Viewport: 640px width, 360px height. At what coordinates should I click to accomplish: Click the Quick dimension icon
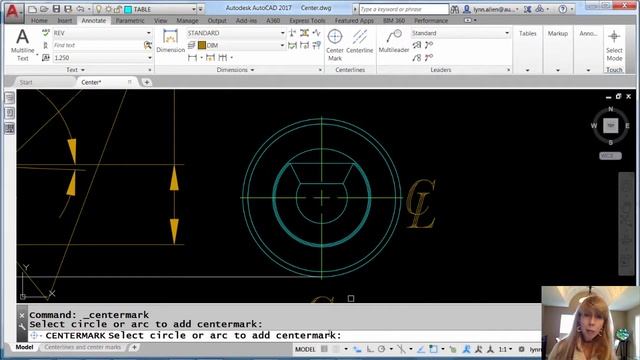point(210,58)
